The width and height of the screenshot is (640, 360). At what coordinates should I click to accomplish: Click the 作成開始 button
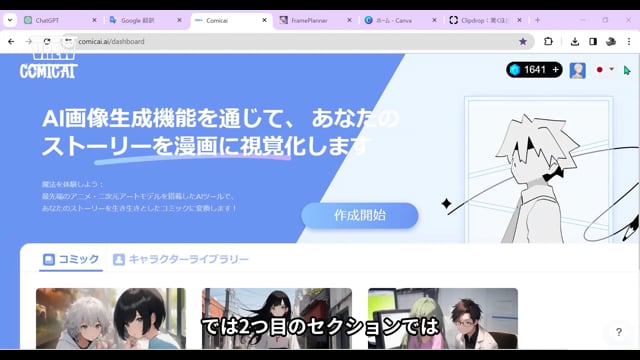[360, 215]
